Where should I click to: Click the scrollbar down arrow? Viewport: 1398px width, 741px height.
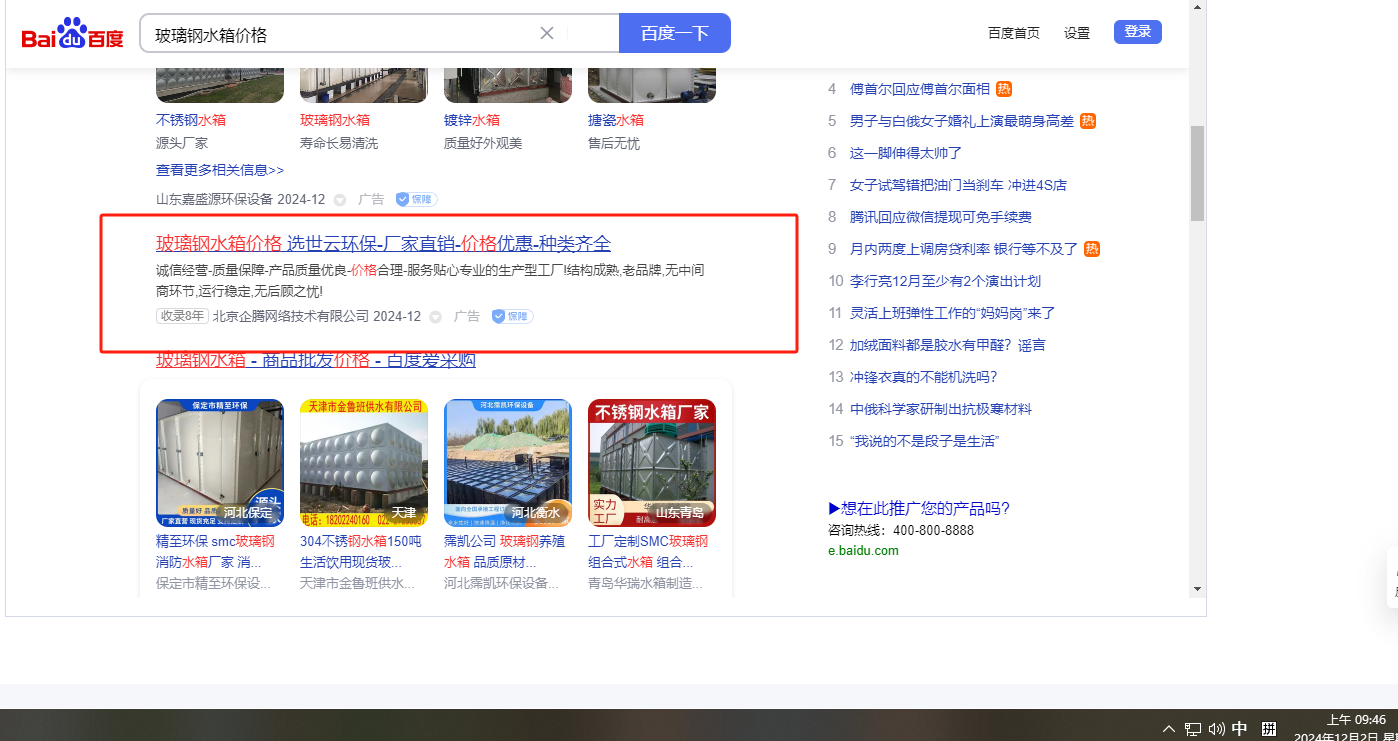click(x=1197, y=589)
